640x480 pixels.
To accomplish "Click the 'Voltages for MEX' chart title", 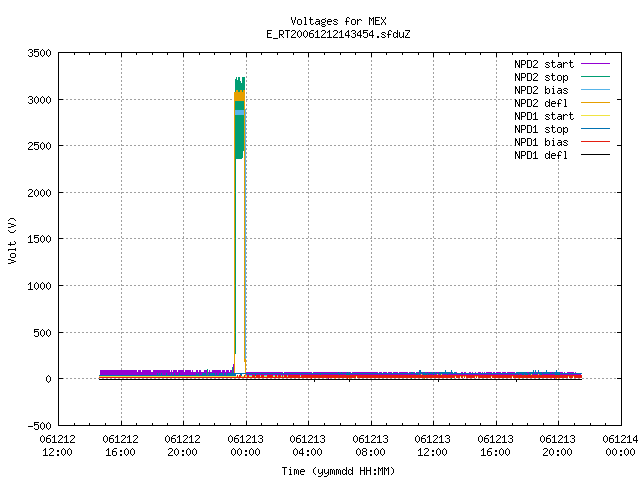I will 338,21.
